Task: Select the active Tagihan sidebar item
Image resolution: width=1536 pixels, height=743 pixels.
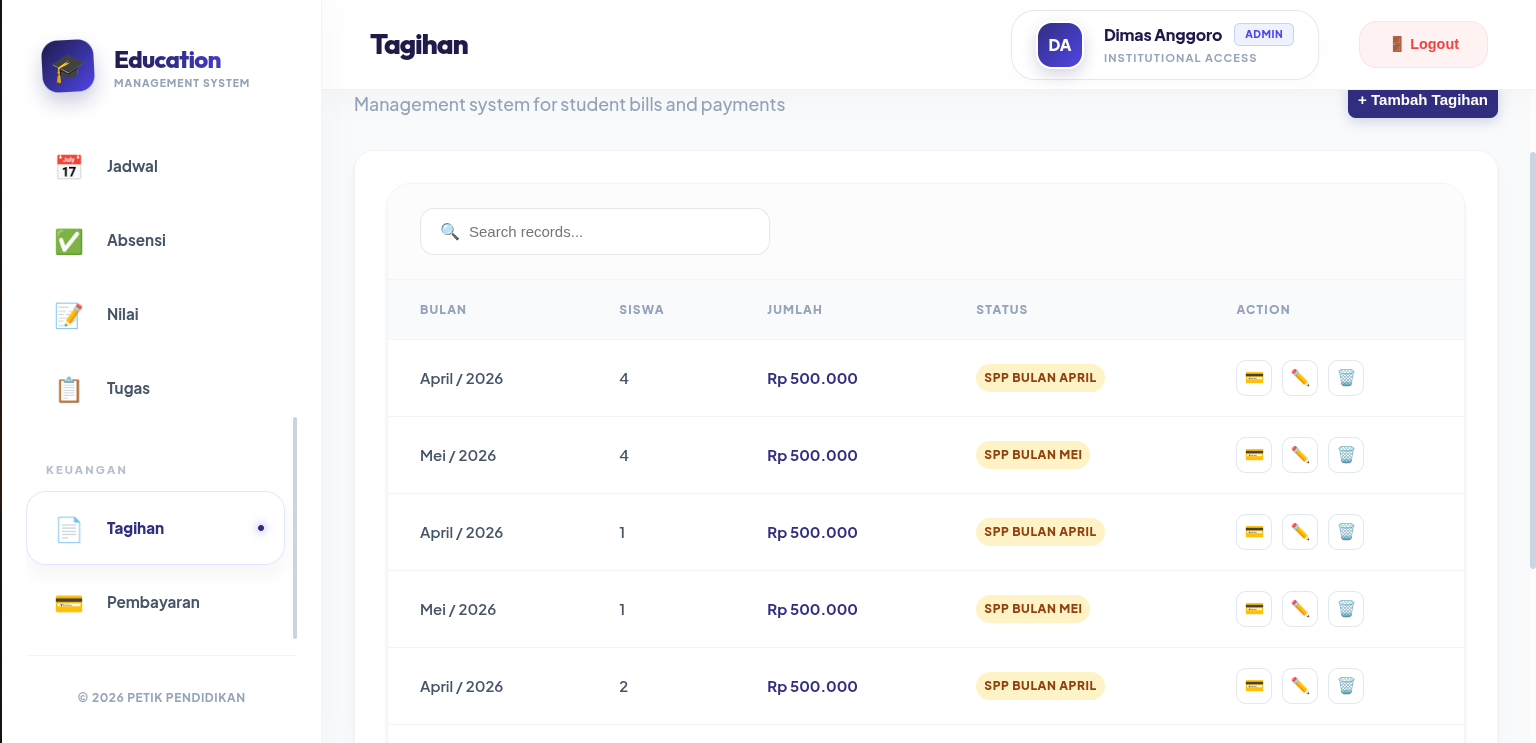Action: click(156, 528)
